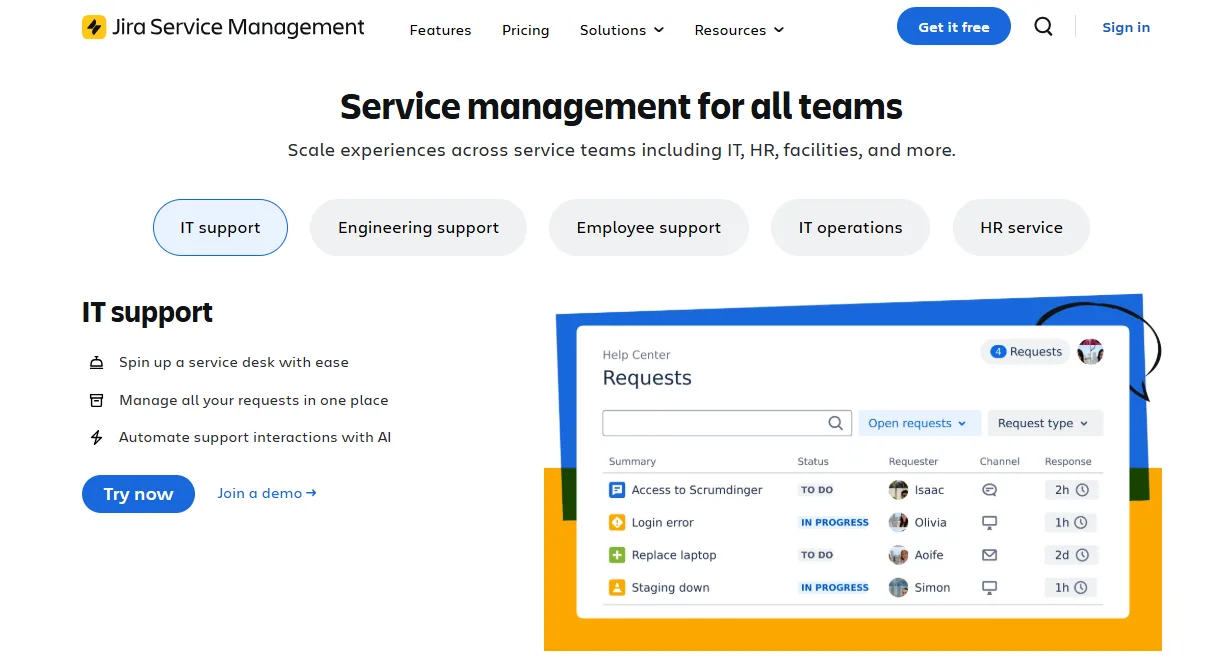Click the Login error summary text

[x=662, y=522]
